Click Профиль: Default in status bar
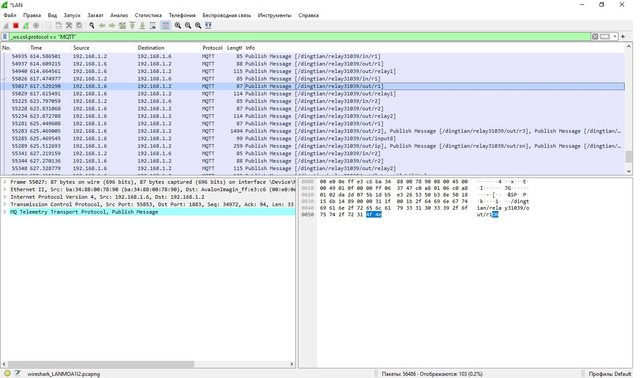The width and height of the screenshot is (640, 378). tap(609, 374)
